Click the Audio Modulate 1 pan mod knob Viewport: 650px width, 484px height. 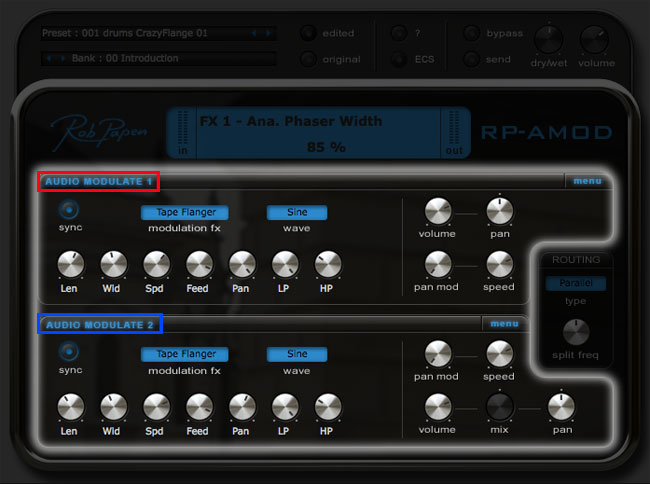click(x=438, y=264)
